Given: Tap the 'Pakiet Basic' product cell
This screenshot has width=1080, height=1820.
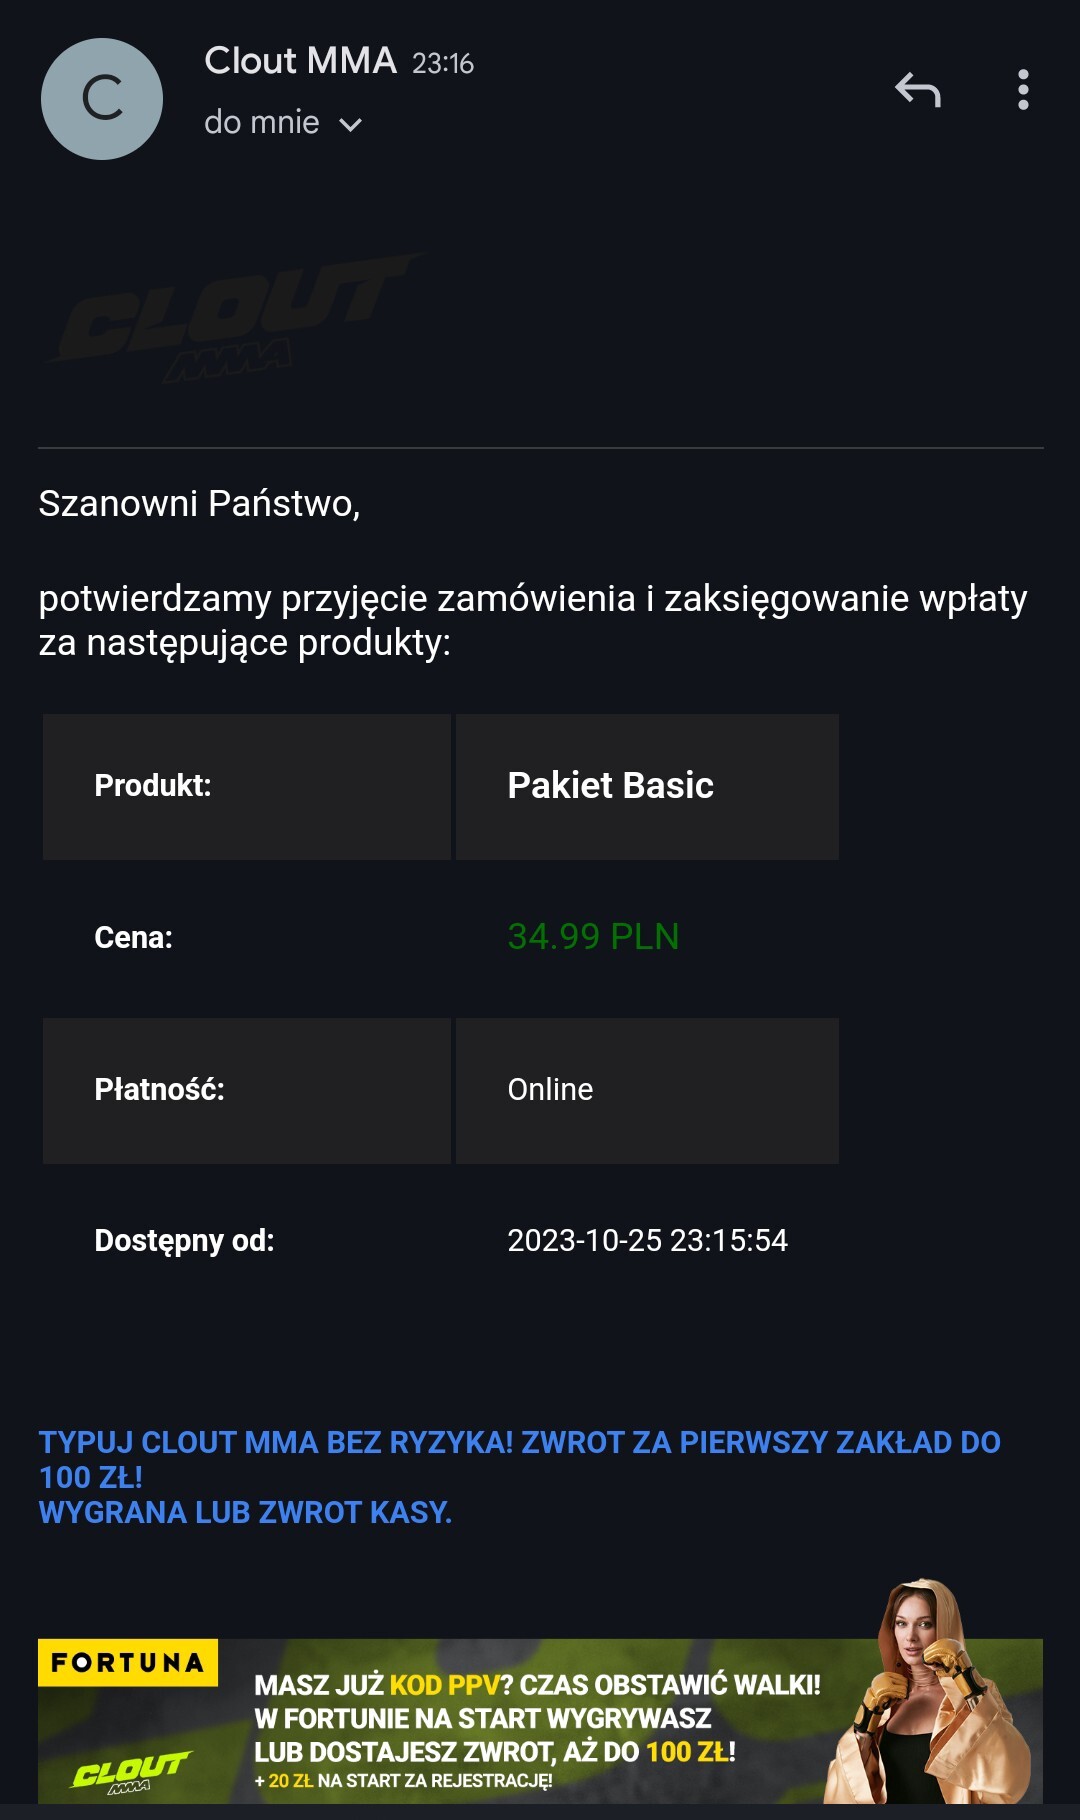Looking at the screenshot, I should click(x=646, y=786).
